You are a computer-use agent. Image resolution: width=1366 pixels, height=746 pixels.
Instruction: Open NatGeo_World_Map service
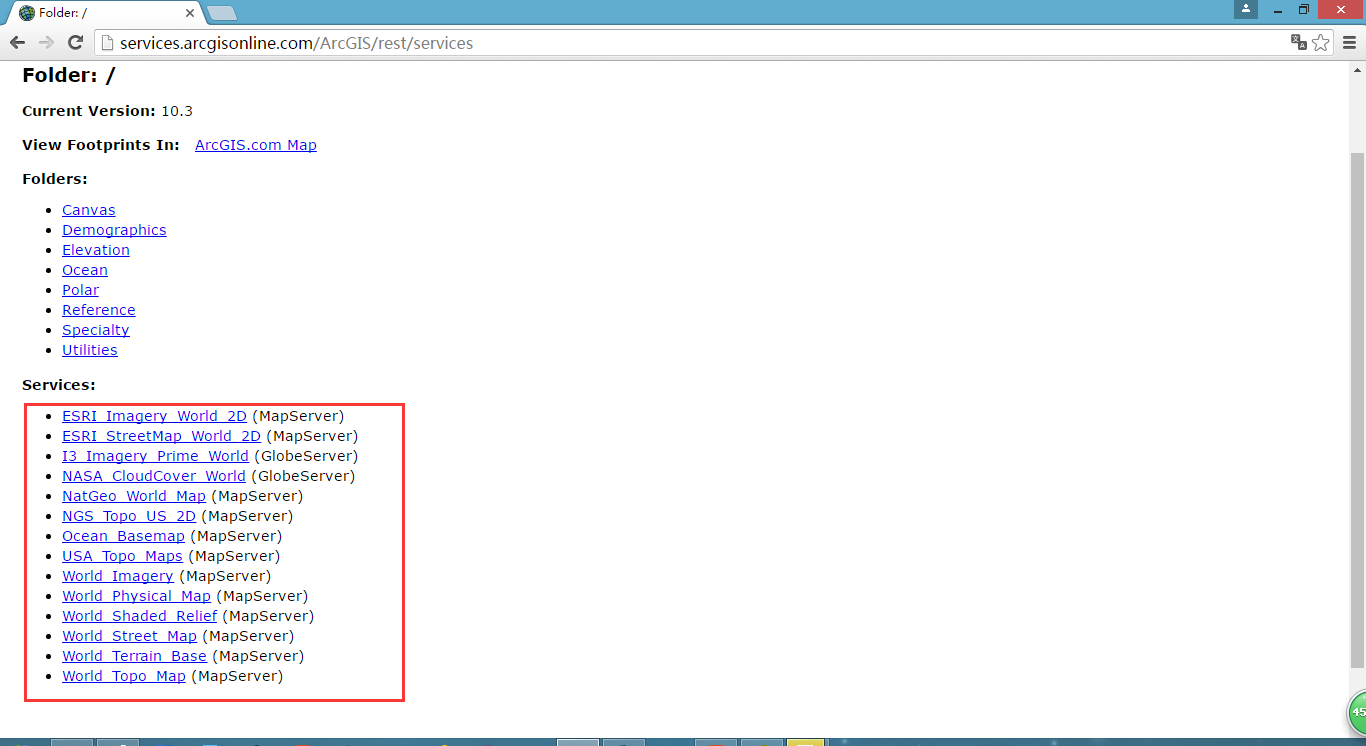[x=134, y=496]
